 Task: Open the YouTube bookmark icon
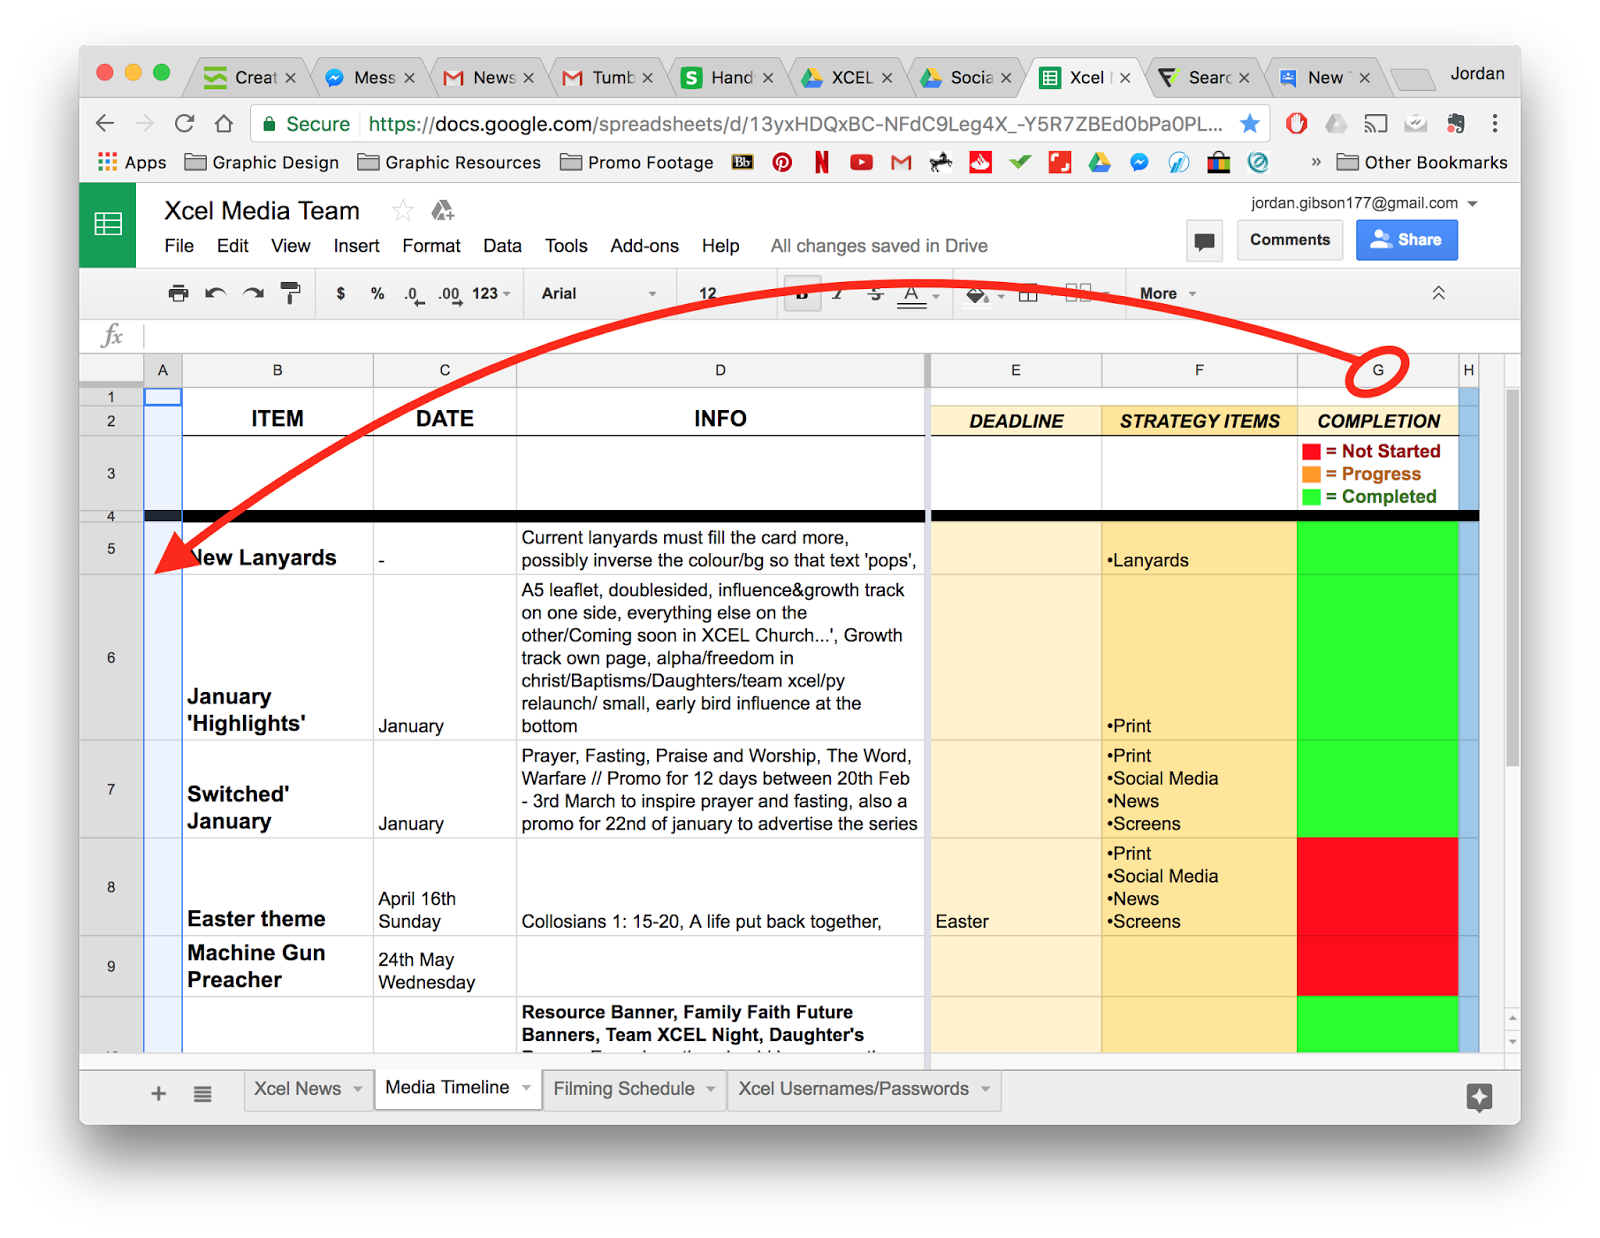point(861,162)
